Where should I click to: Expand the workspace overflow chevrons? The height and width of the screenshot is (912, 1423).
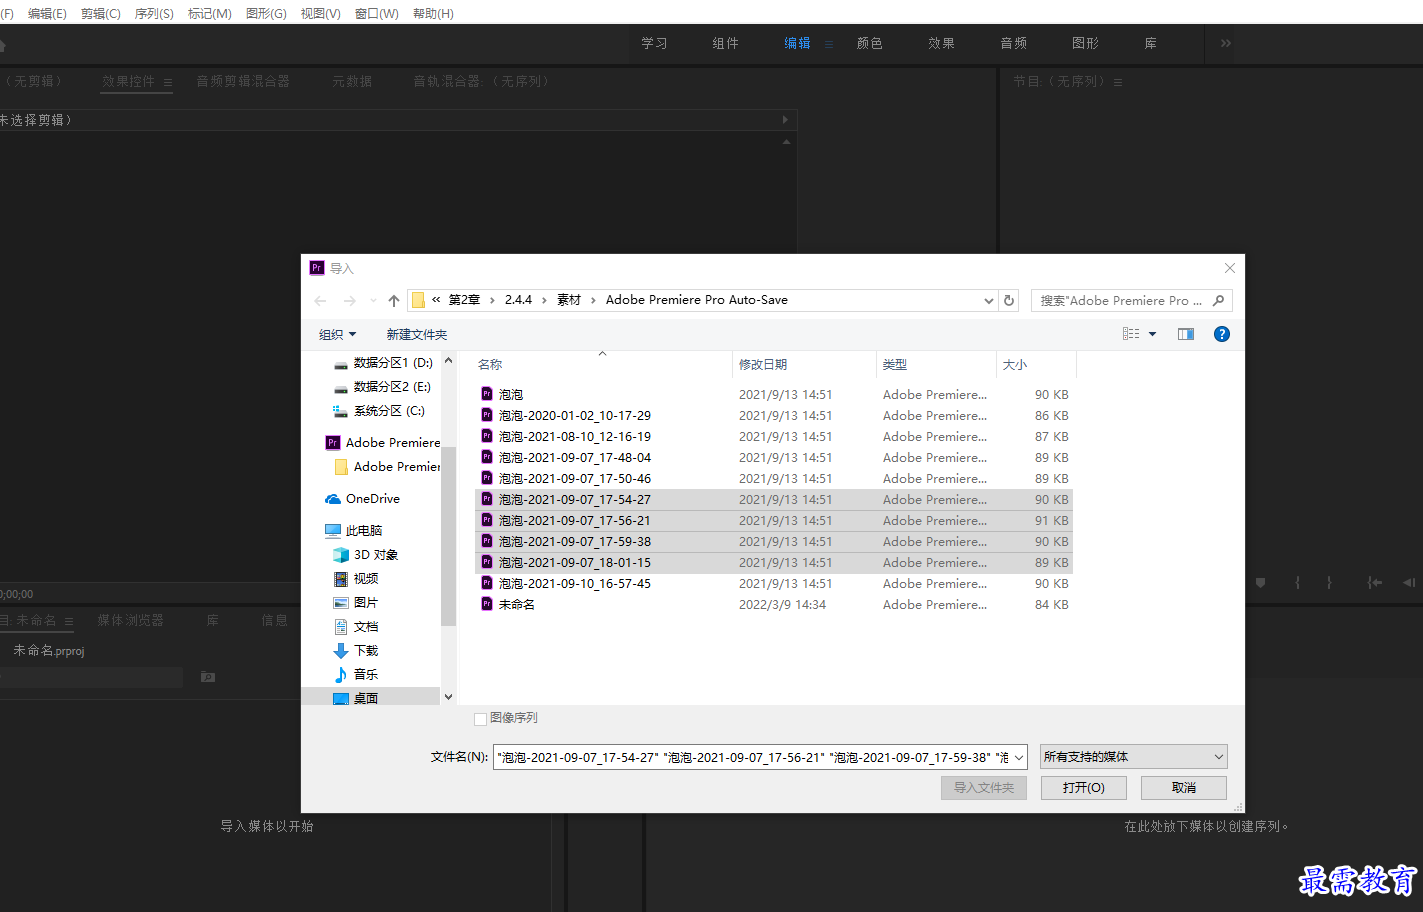click(x=1226, y=43)
